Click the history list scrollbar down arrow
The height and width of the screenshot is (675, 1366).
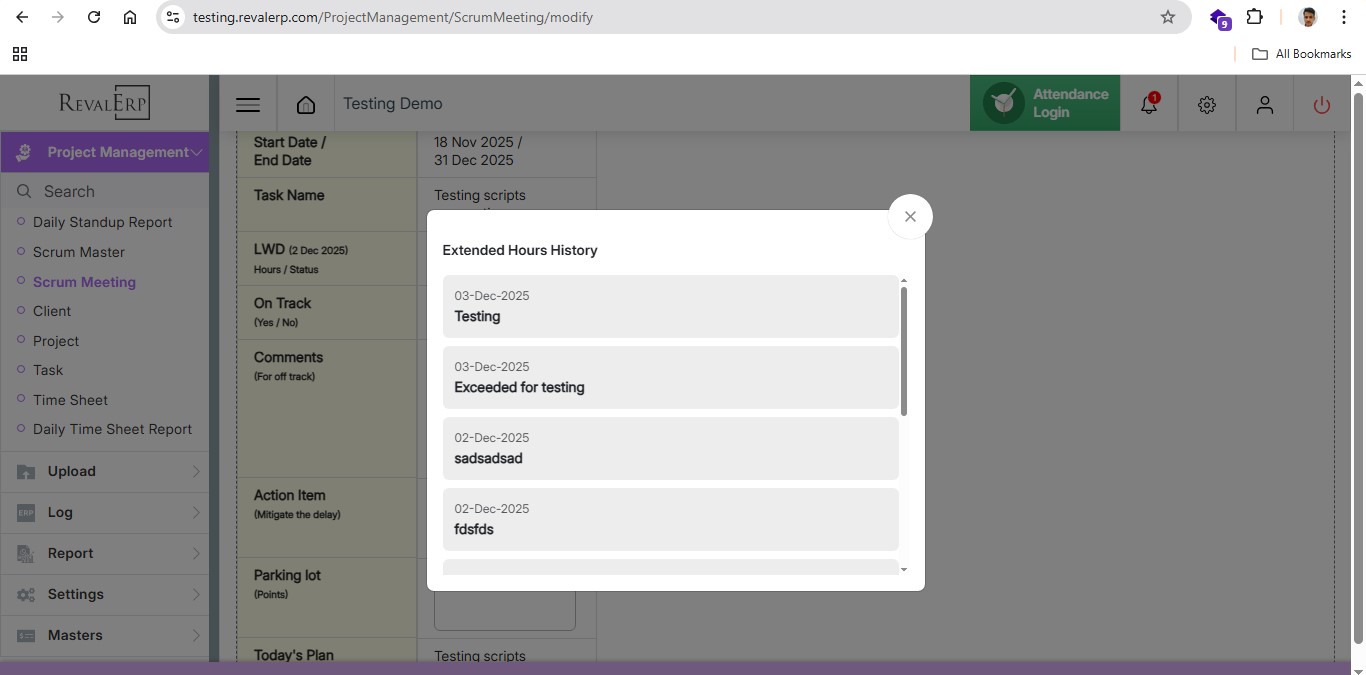click(x=904, y=569)
